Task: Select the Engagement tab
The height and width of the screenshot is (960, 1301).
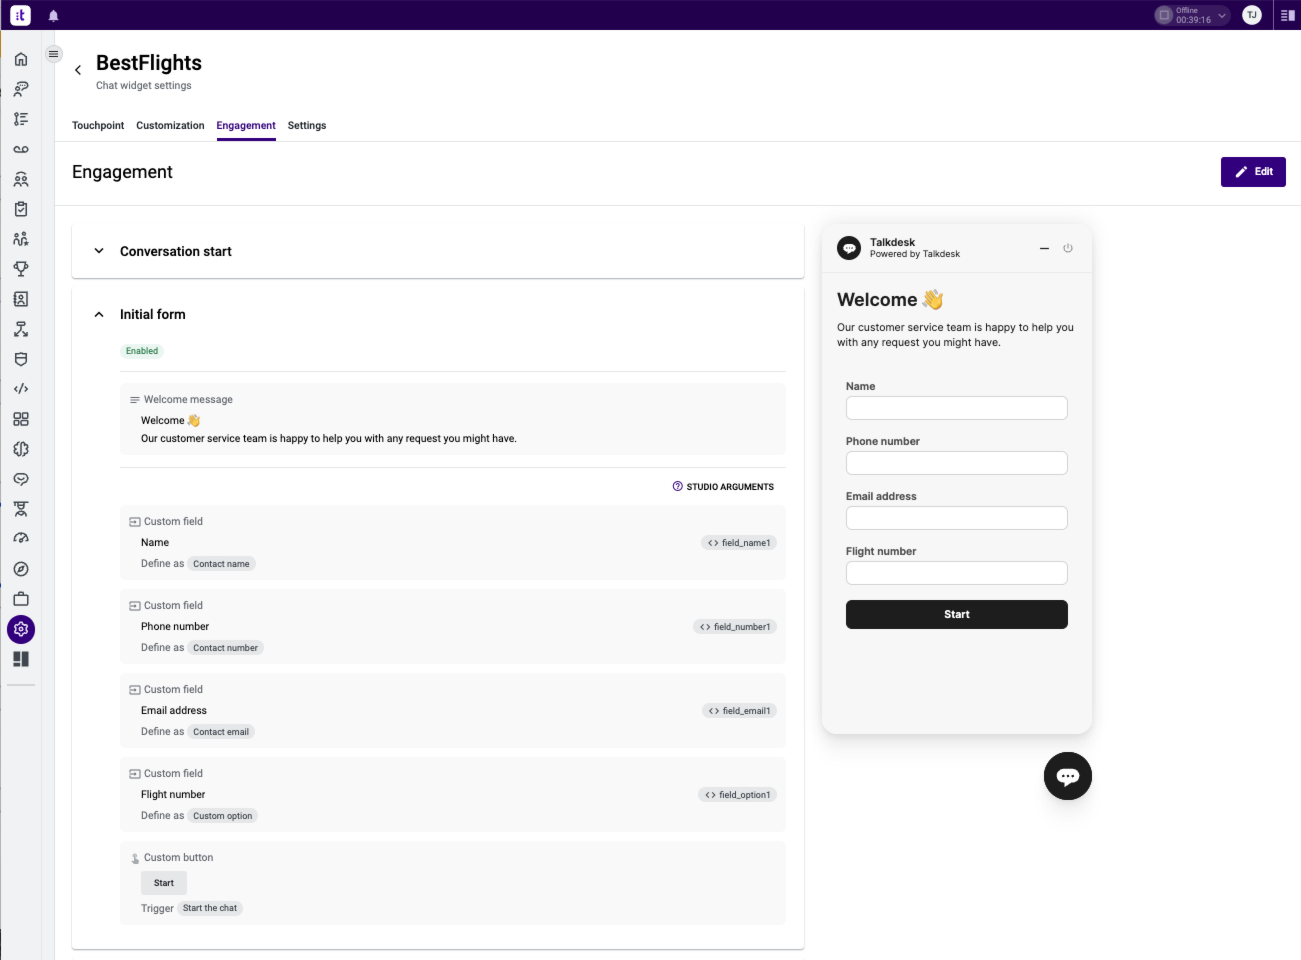Action: pos(246,126)
